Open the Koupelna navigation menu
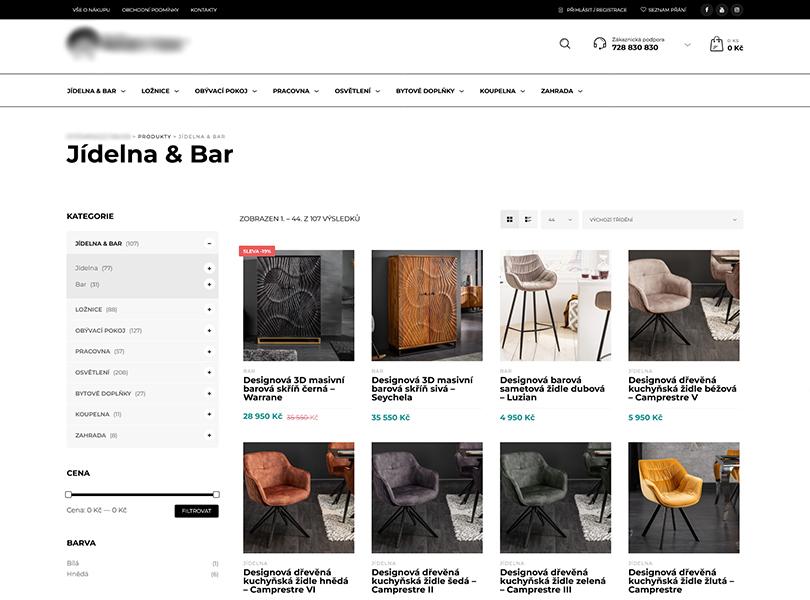Image resolution: width=810 pixels, height=600 pixels. click(x=502, y=91)
